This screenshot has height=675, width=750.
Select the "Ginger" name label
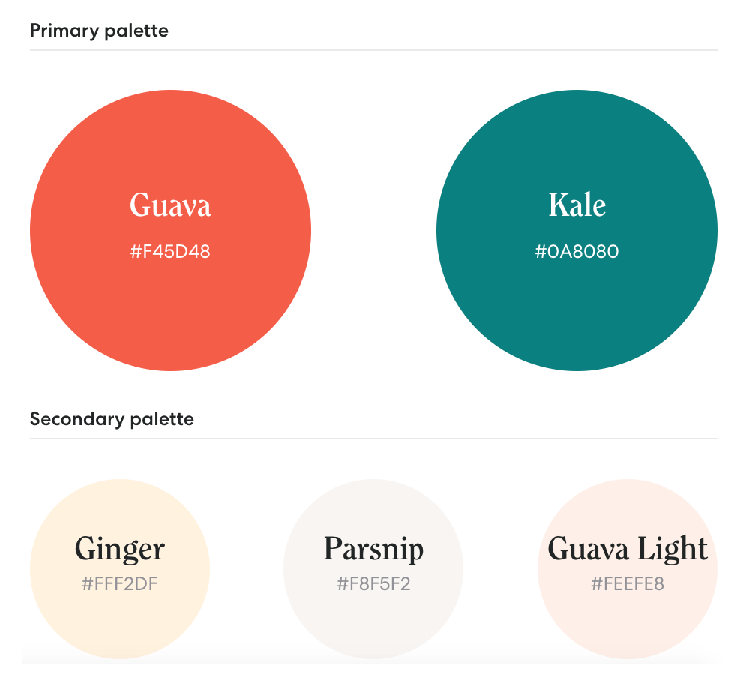coord(120,549)
